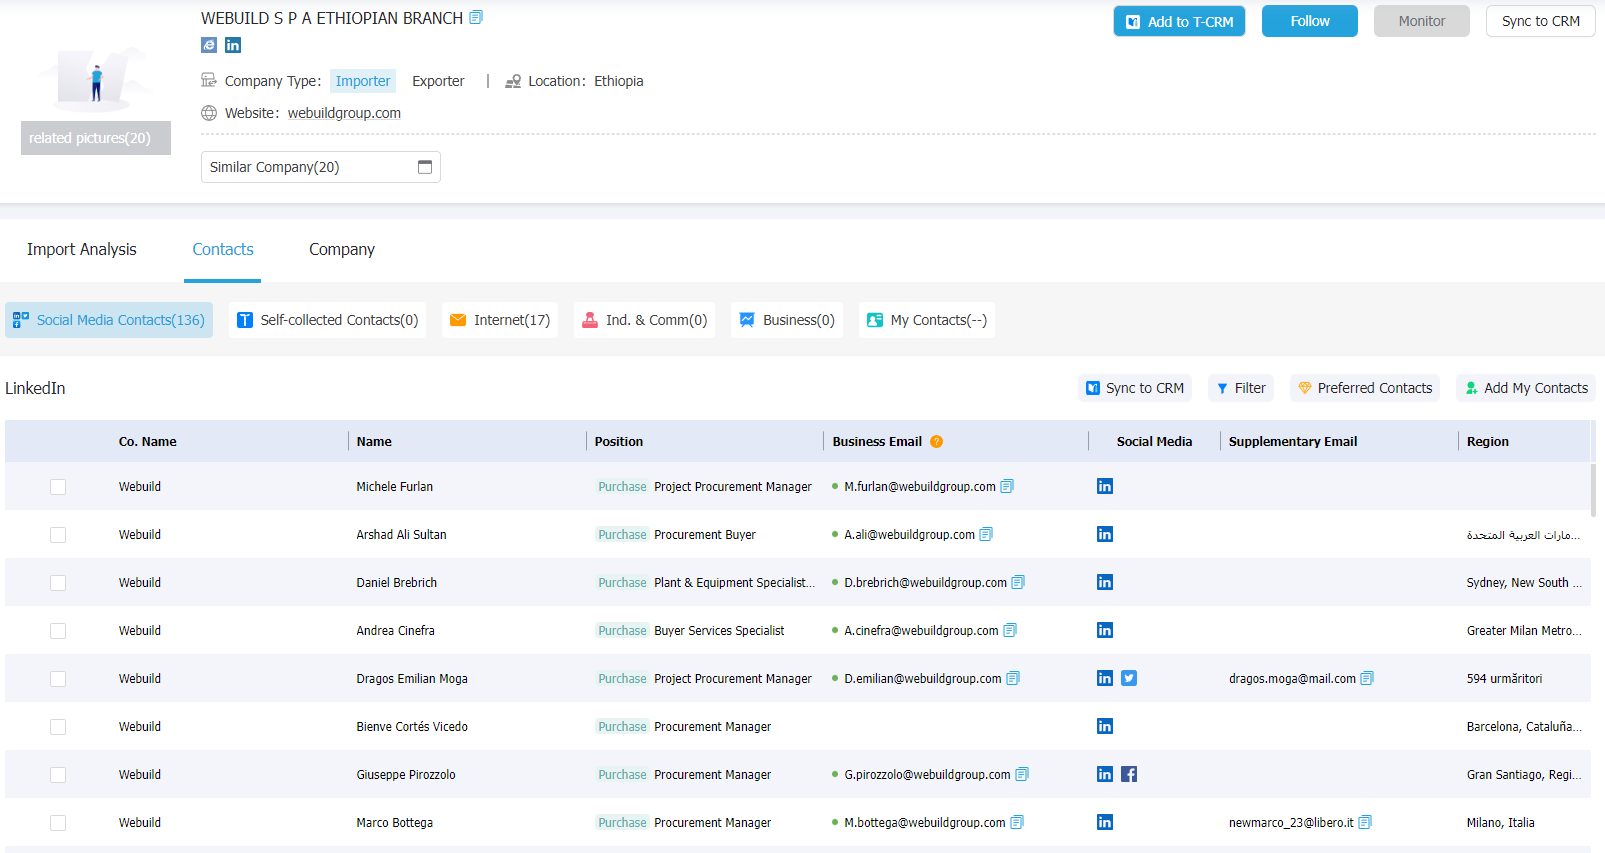Tick the checkbox for Dragos Emilian Moga
1605x853 pixels.
(x=58, y=679)
